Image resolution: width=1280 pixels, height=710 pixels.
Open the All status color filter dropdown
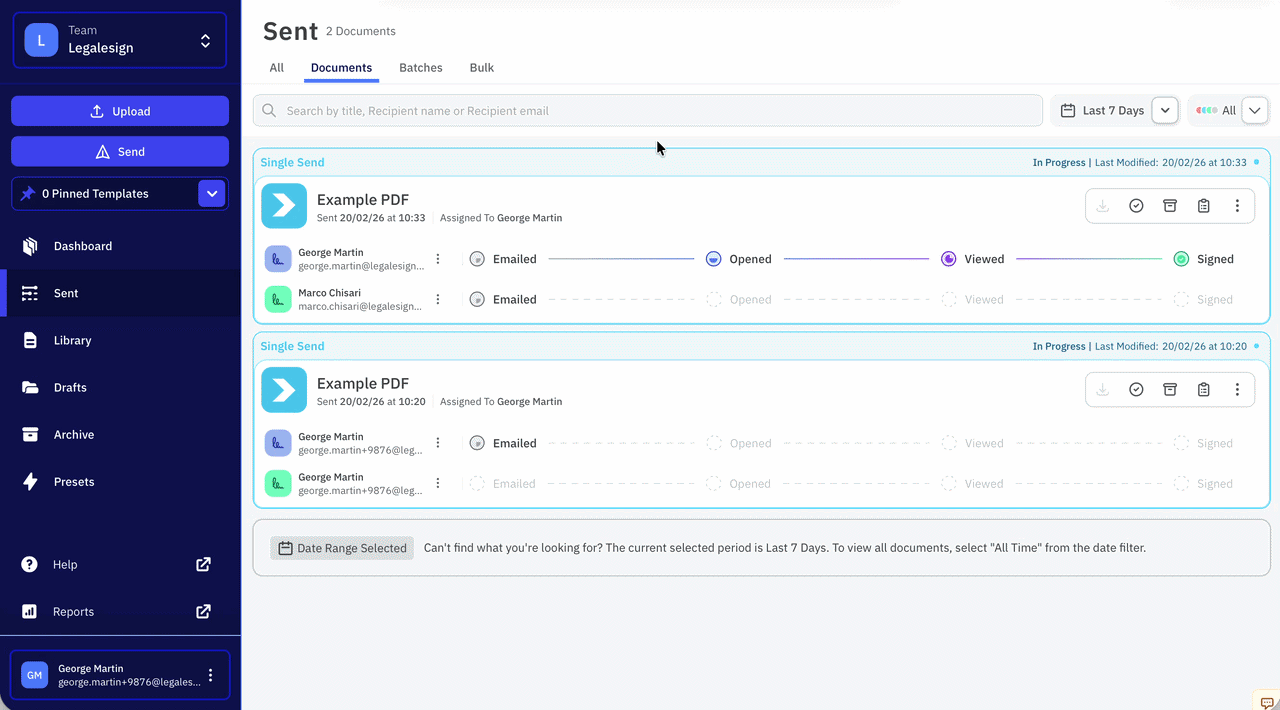pos(1254,111)
